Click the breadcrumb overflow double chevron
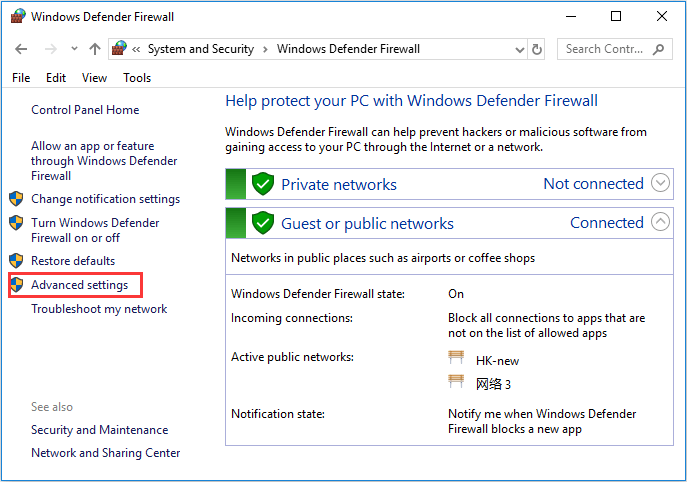The width and height of the screenshot is (687, 482). click(136, 49)
